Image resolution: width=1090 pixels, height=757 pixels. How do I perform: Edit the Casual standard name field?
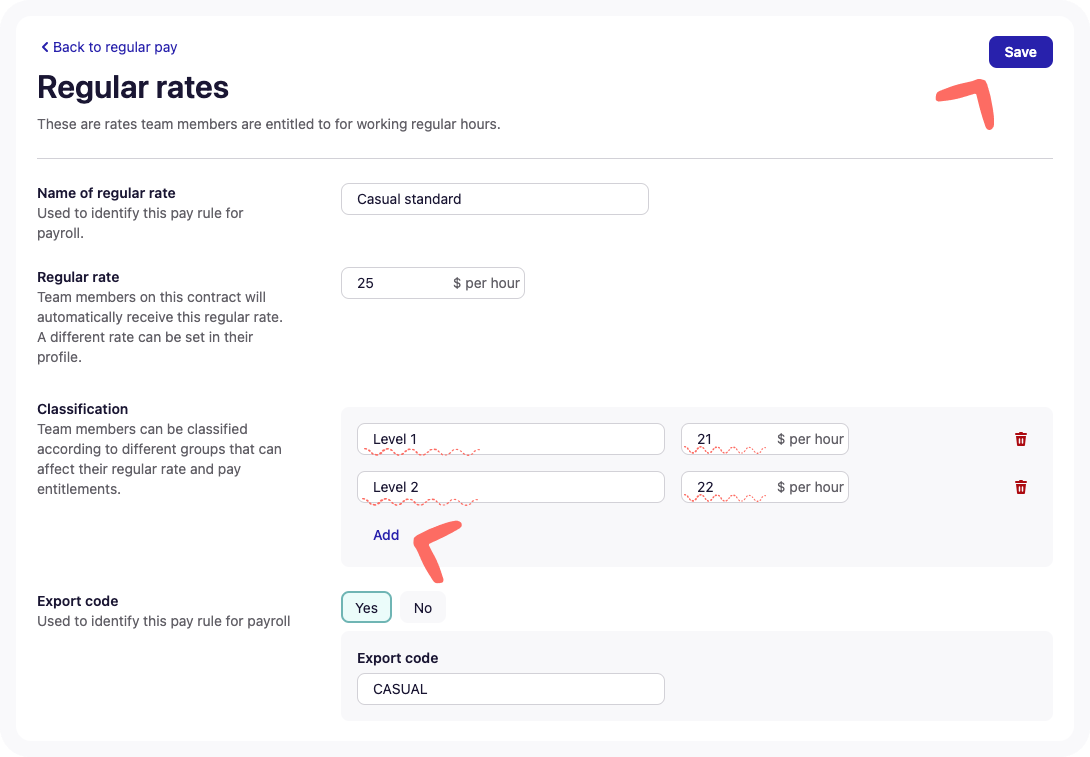tap(495, 200)
